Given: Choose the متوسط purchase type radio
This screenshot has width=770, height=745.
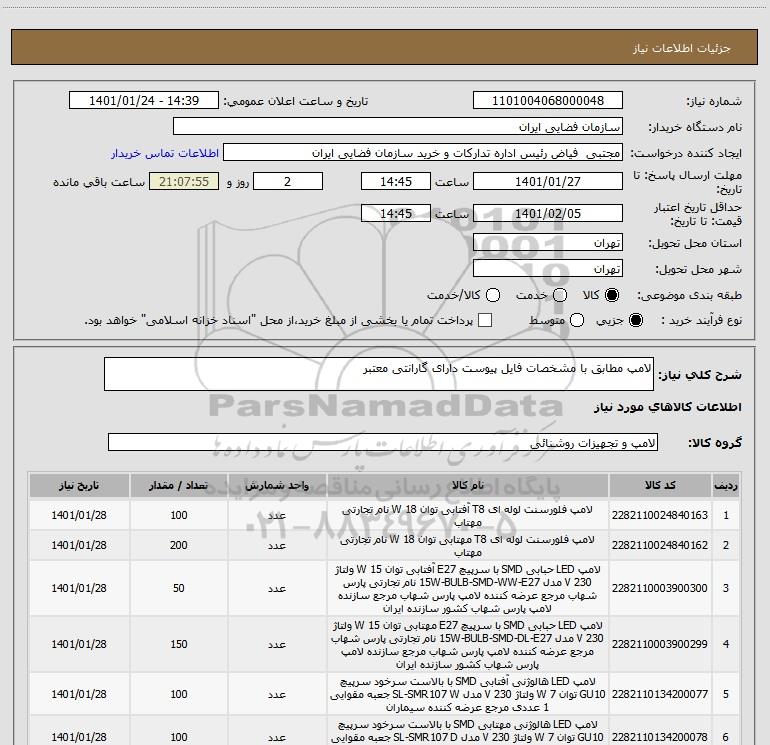Looking at the screenshot, I should point(577,320).
